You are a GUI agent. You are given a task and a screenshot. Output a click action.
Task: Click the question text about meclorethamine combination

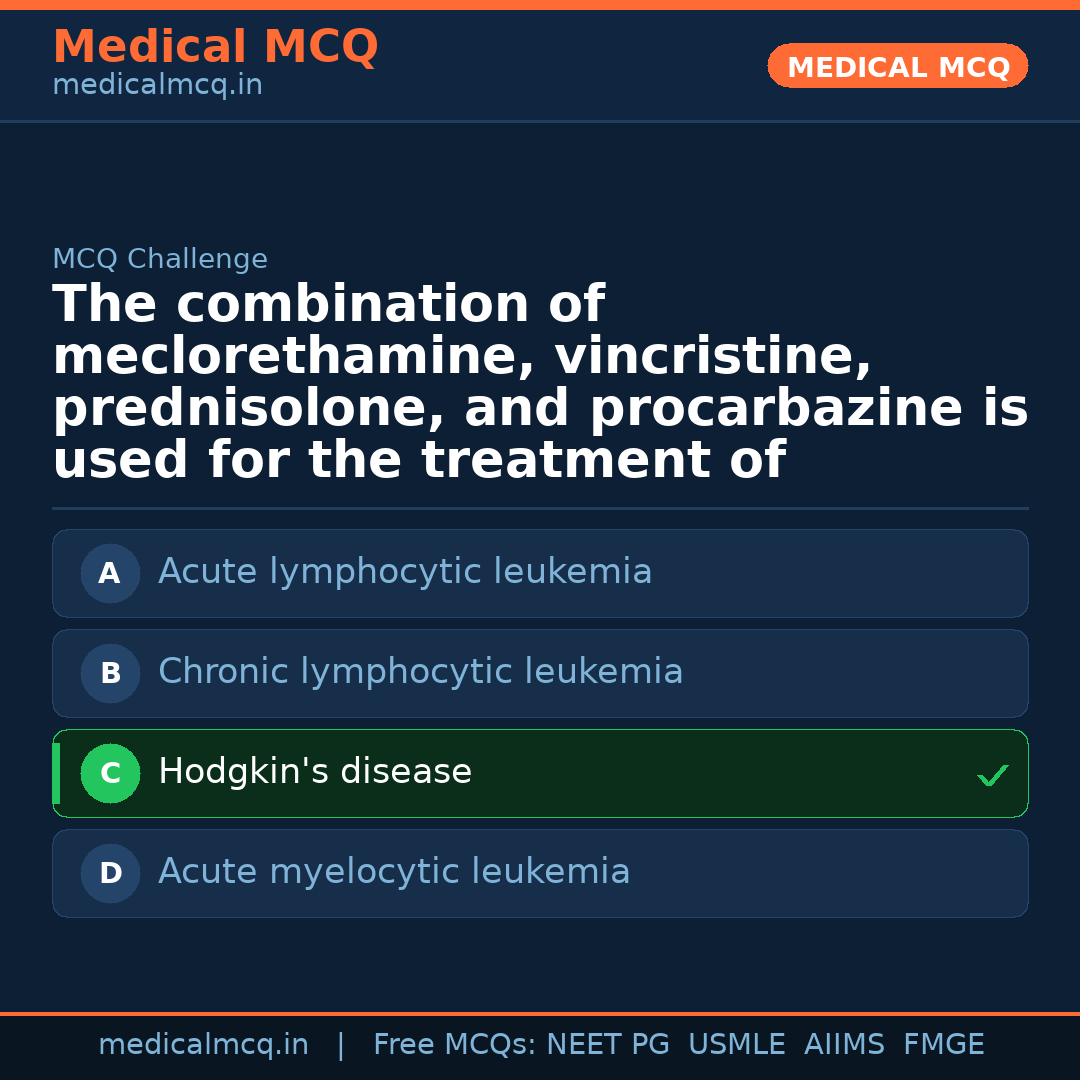coord(540,382)
